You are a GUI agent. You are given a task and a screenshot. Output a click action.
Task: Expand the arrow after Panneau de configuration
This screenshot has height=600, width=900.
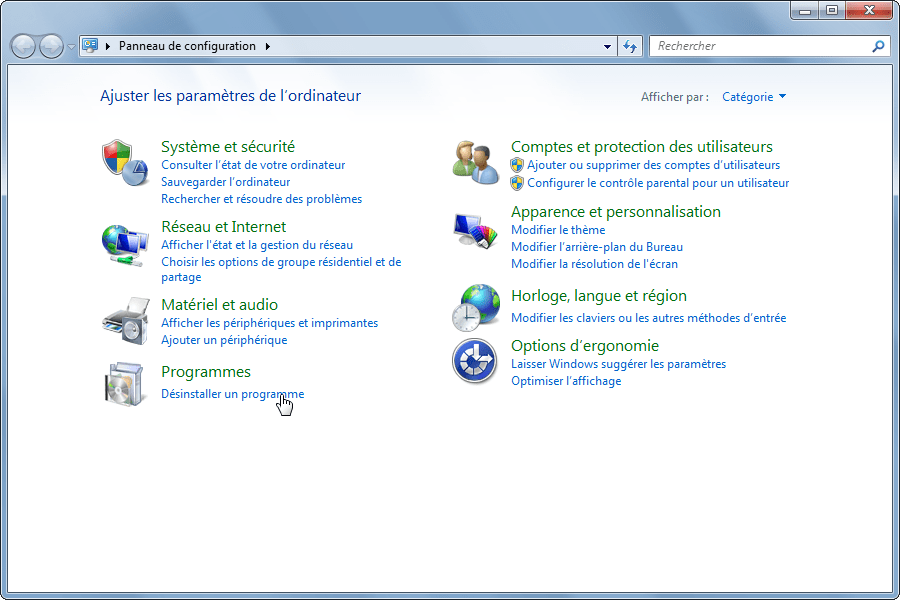(x=268, y=46)
